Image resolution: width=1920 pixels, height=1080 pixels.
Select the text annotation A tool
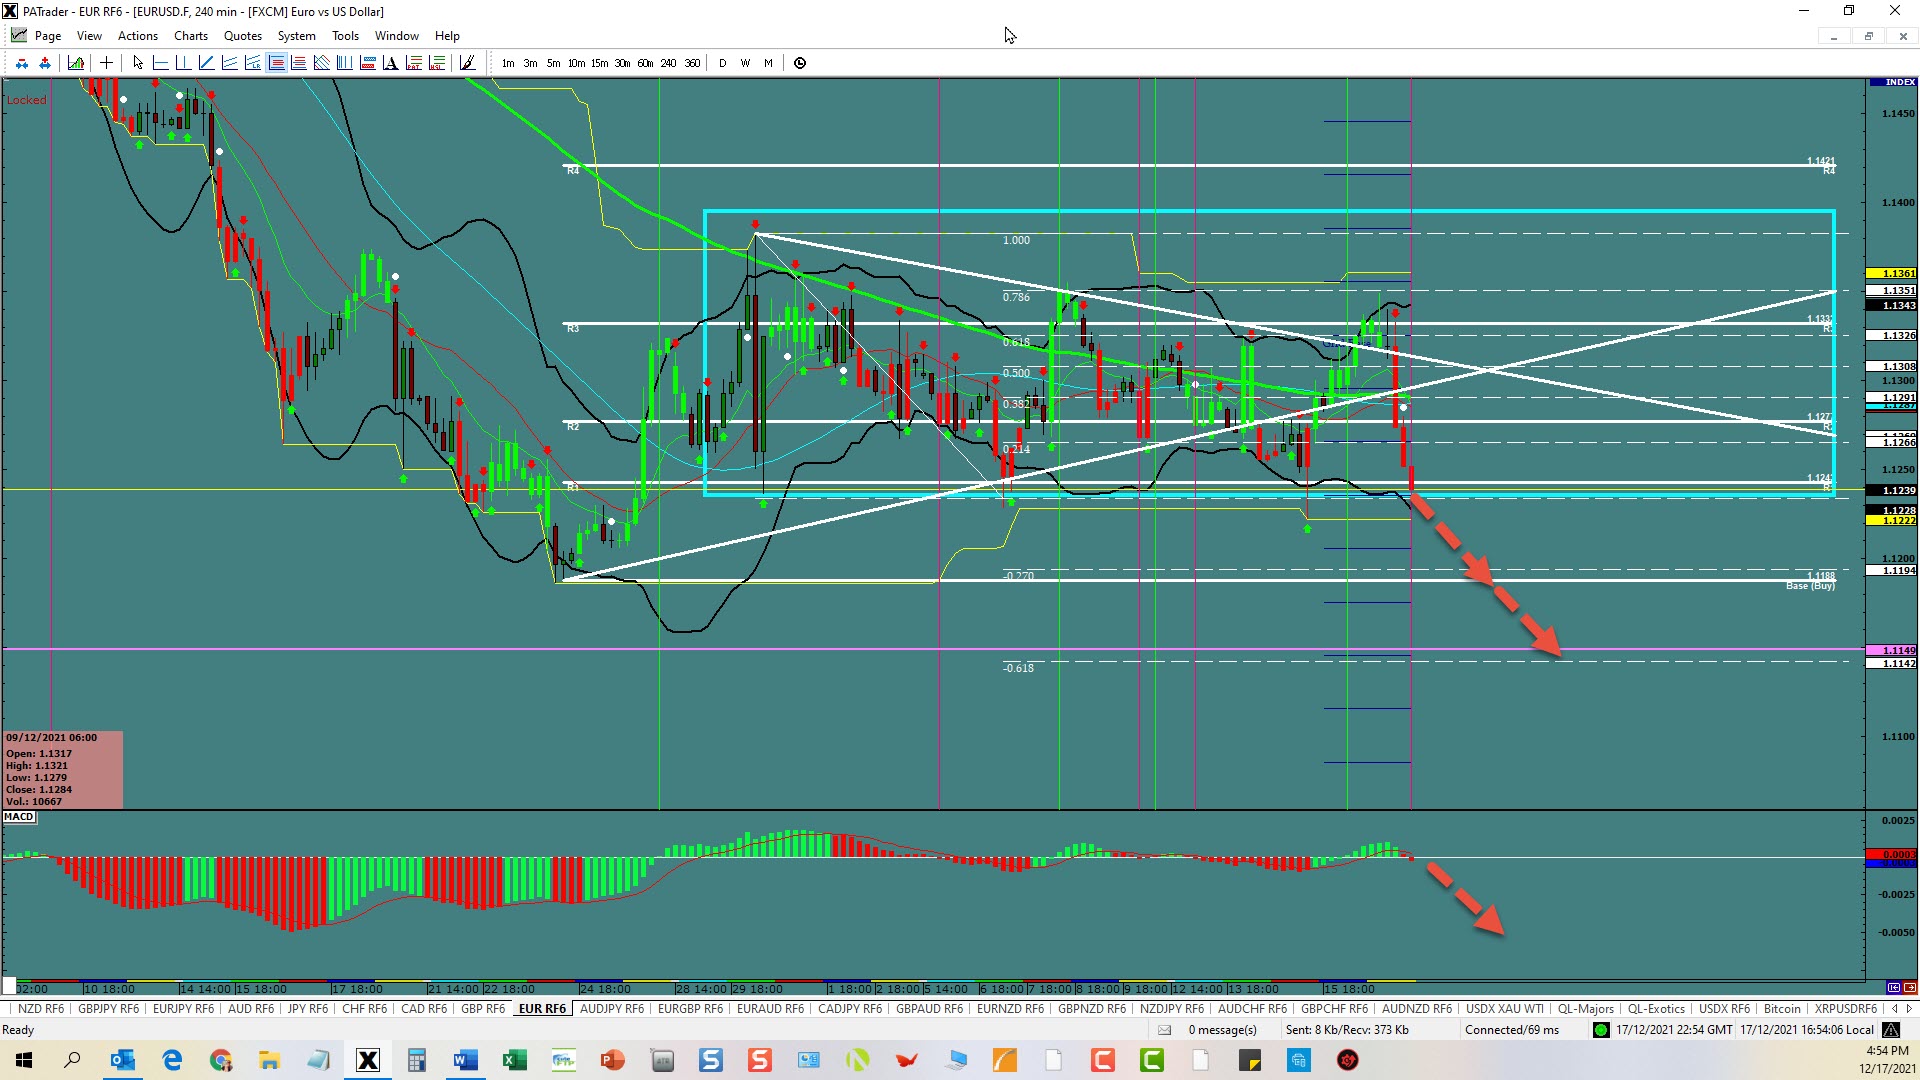pyautogui.click(x=390, y=63)
